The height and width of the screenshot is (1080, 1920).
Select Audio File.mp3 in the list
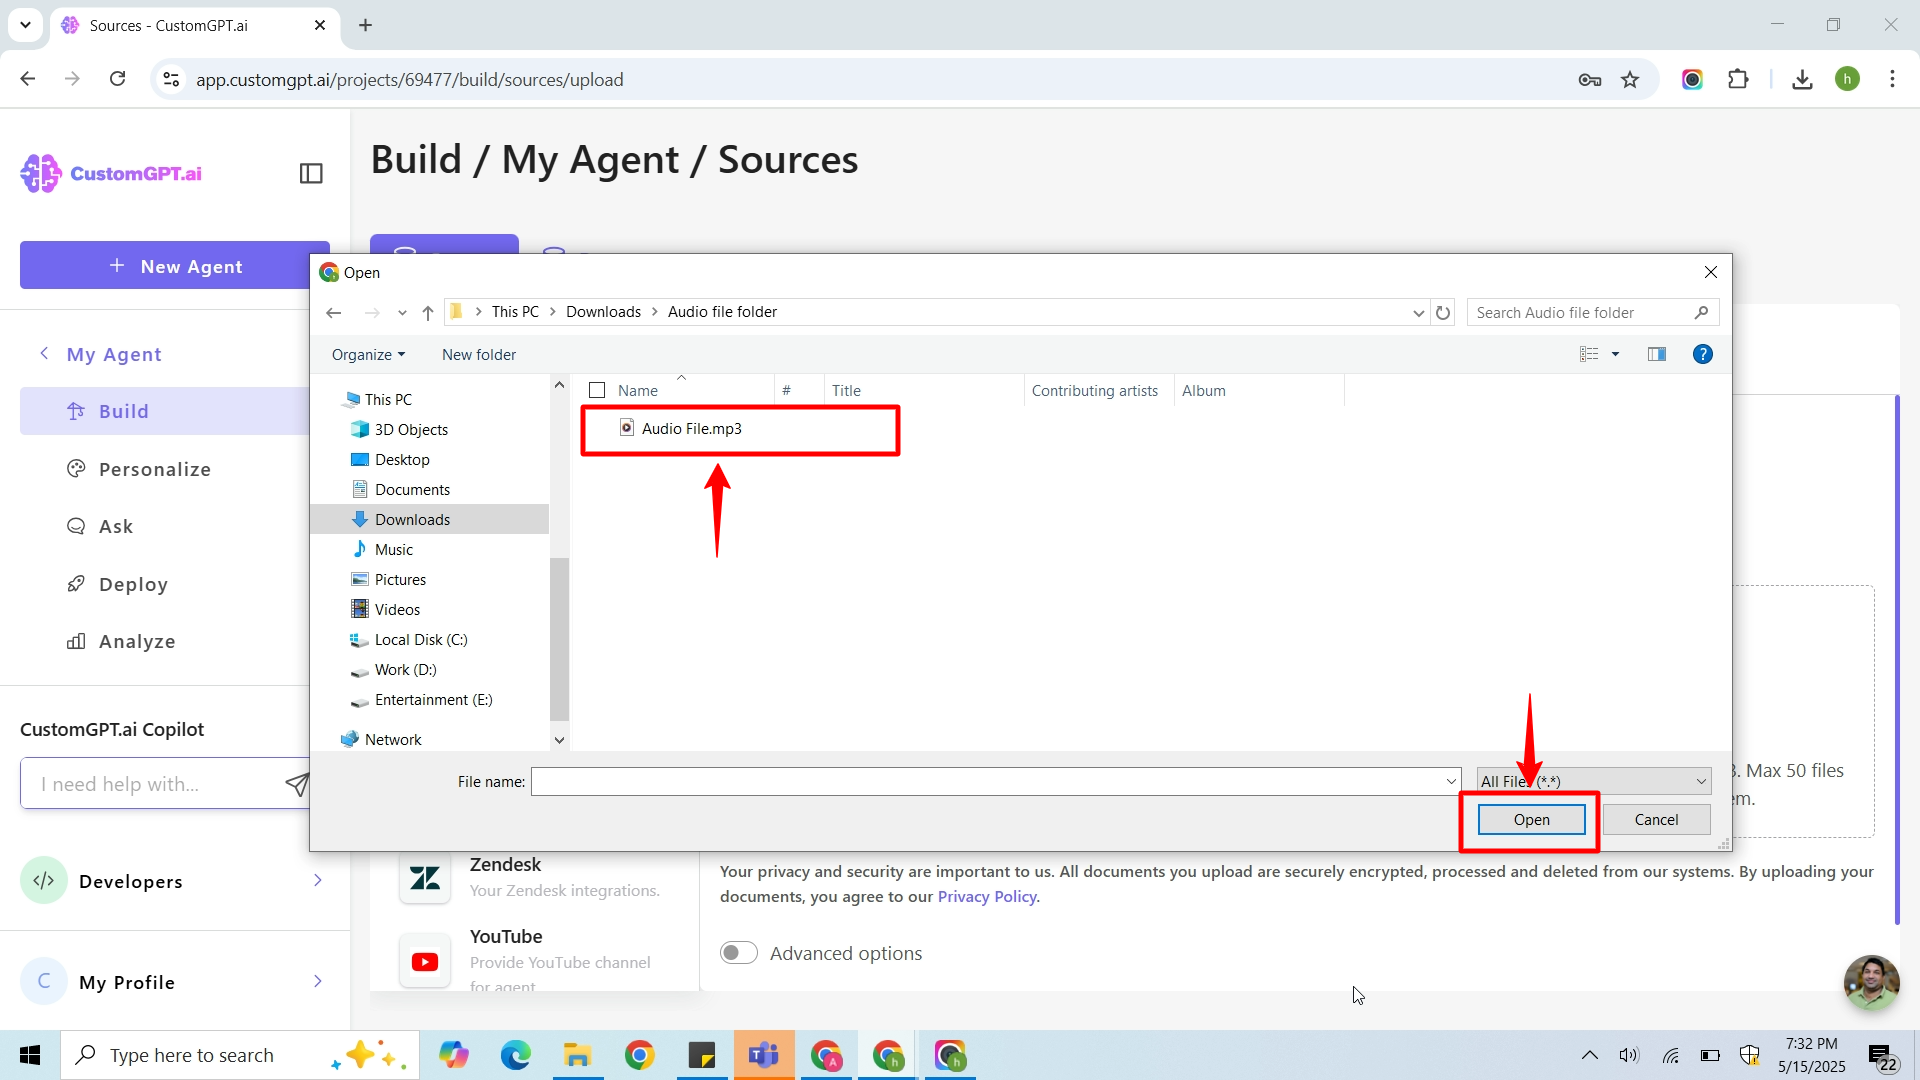691,429
